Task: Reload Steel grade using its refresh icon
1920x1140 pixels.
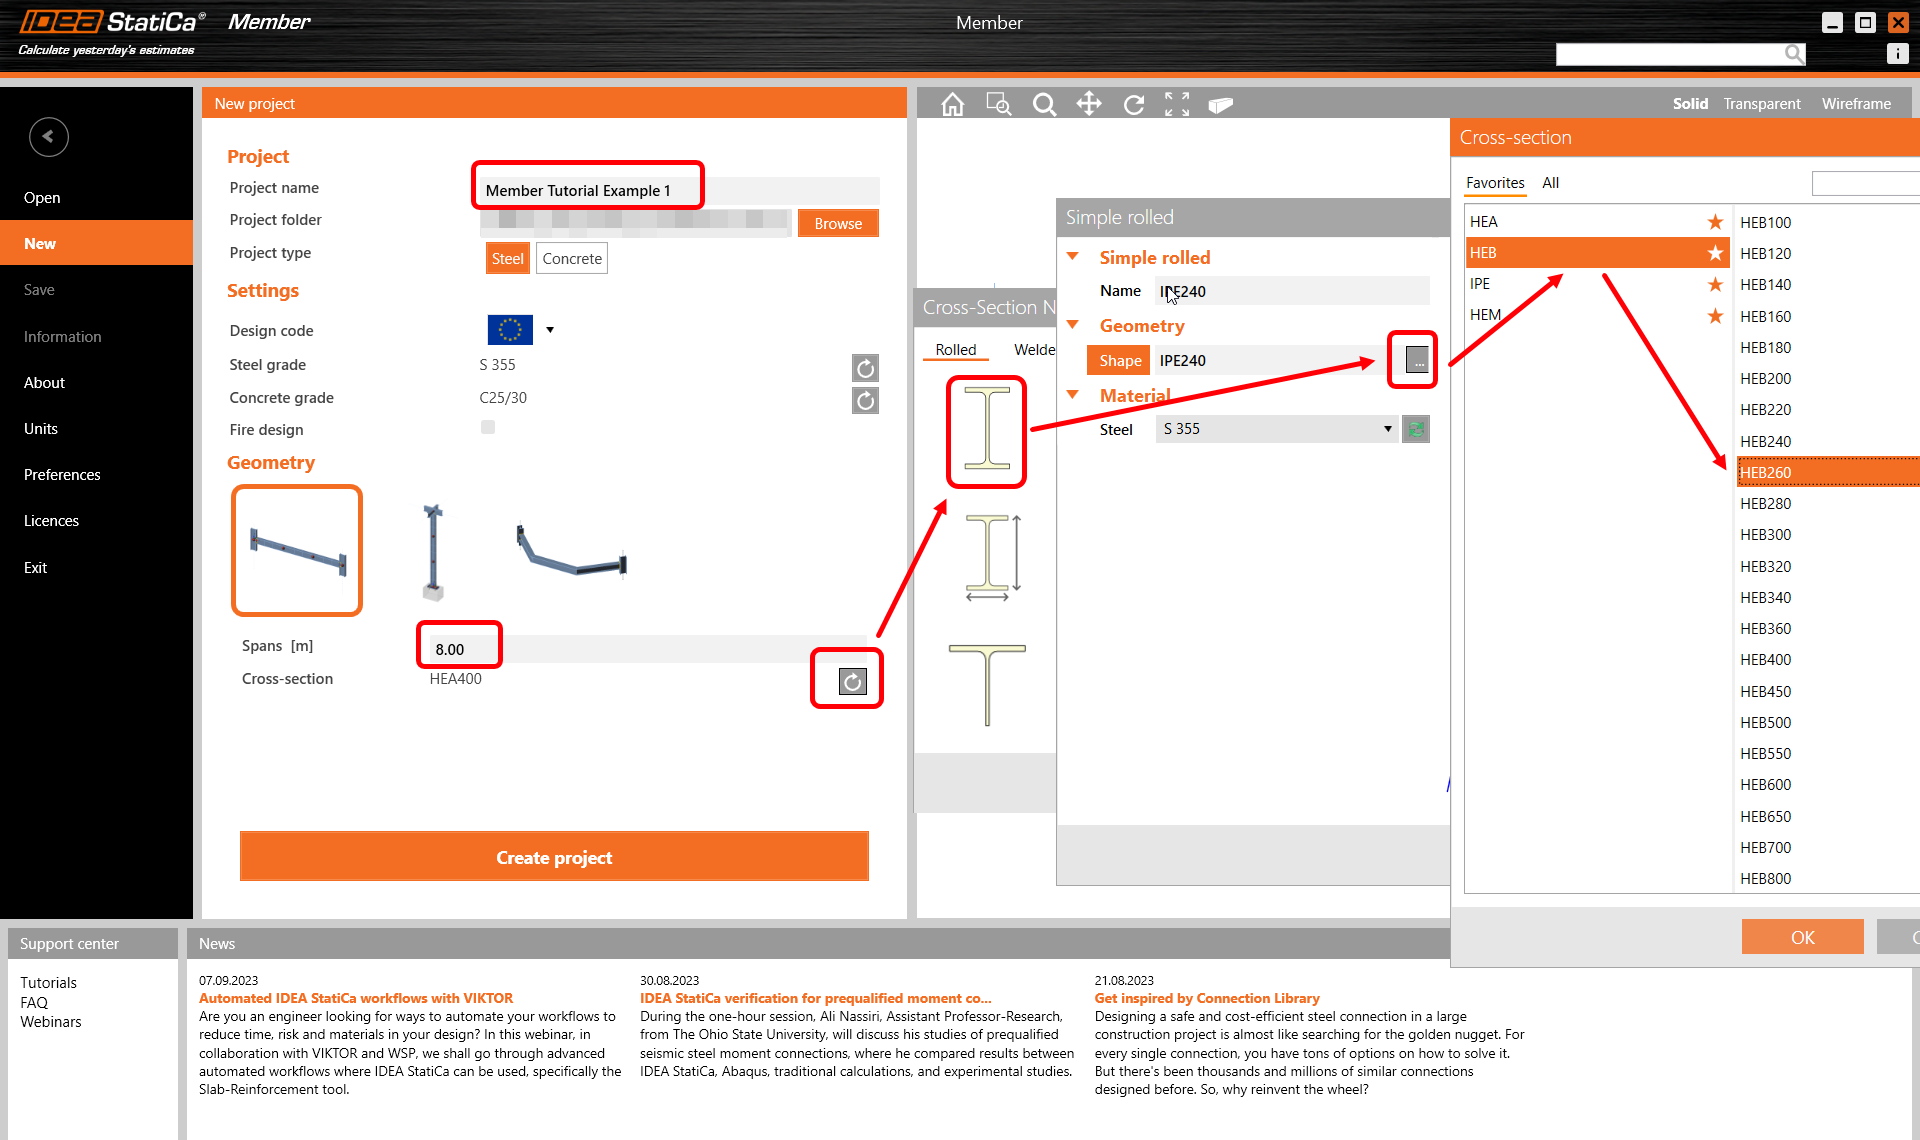Action: click(865, 368)
